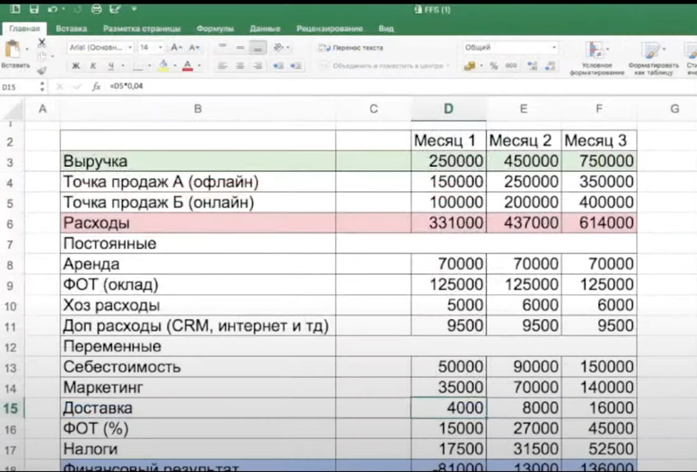Select cell with value 331000

(449, 223)
